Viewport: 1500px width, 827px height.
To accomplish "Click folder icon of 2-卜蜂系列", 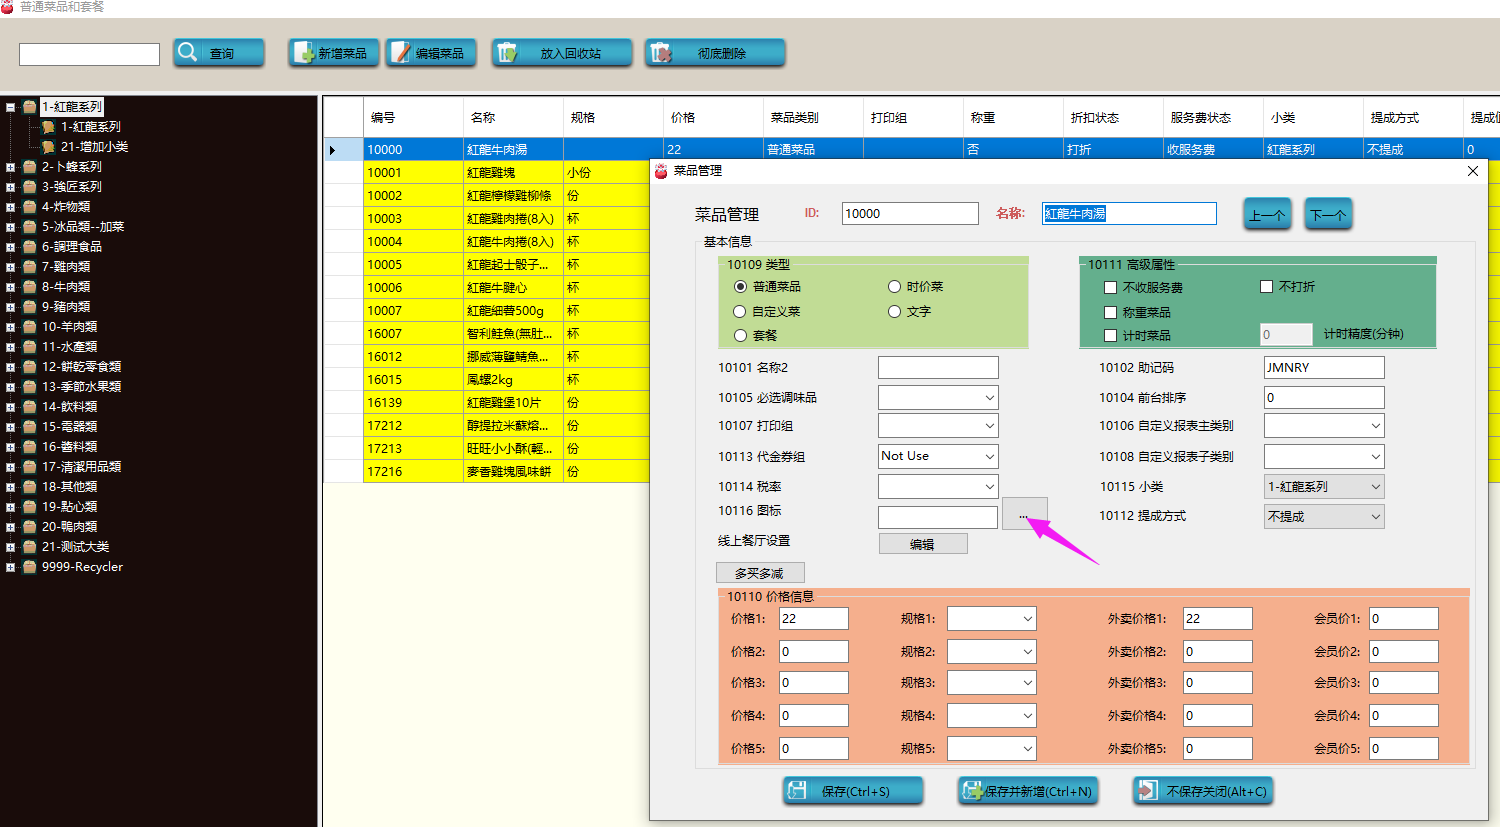I will click(30, 167).
